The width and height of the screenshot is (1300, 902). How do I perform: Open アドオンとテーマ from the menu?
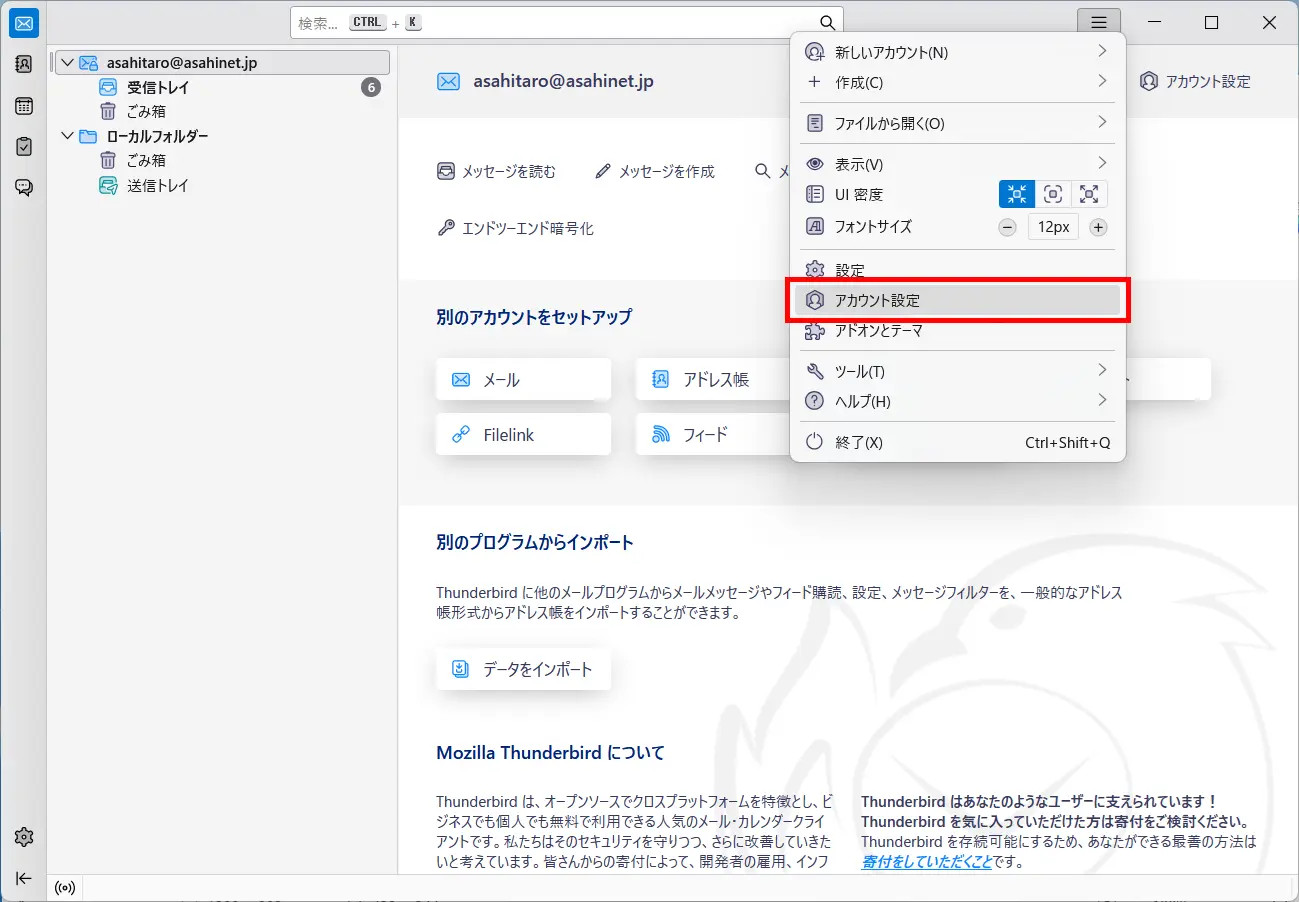pos(878,331)
